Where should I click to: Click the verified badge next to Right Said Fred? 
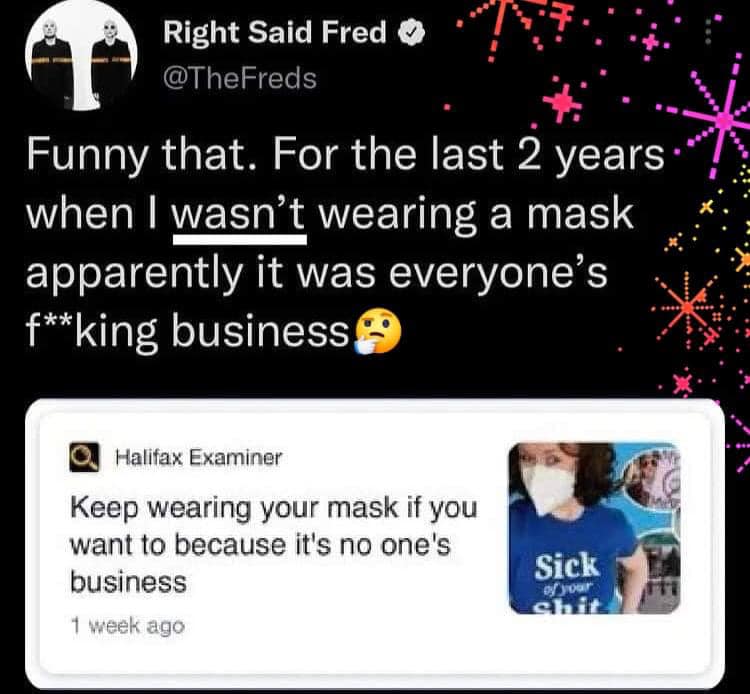pos(411,33)
